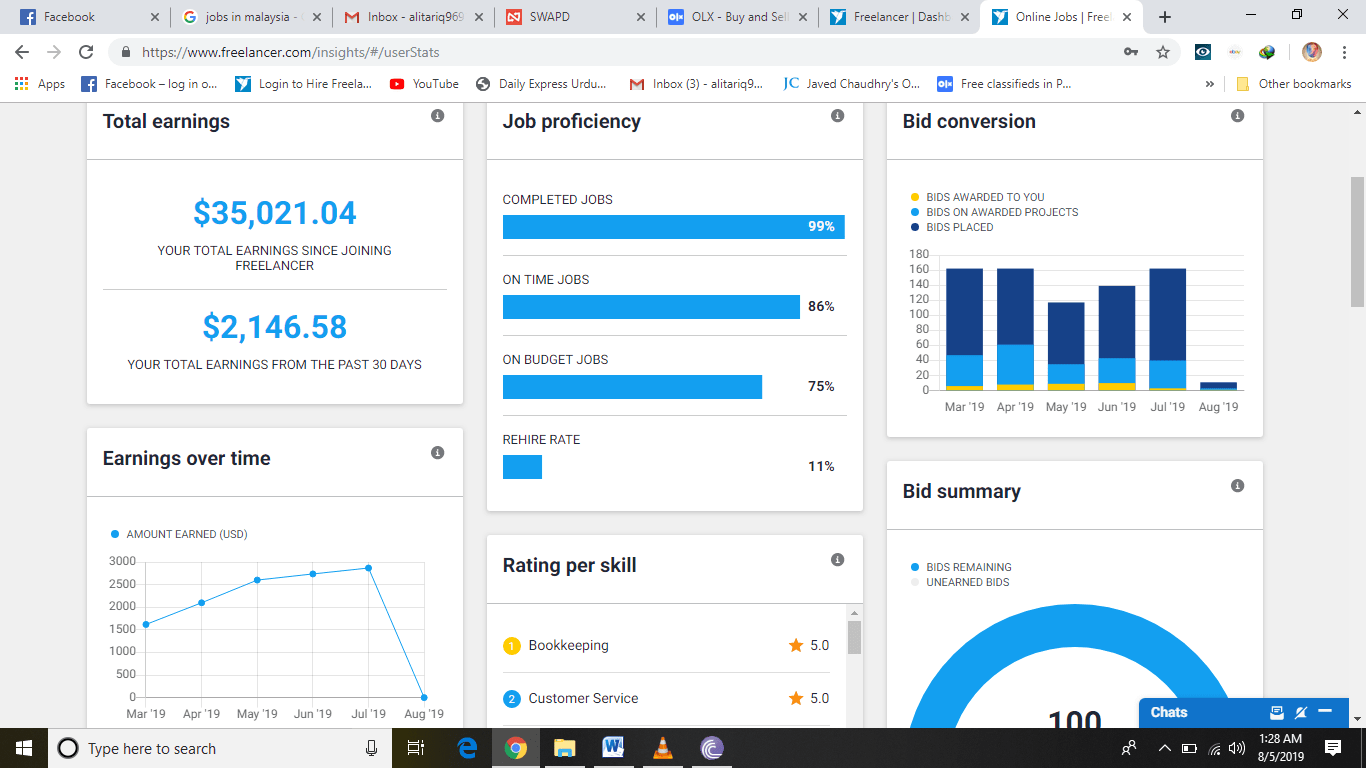Open new browser tab with plus

(1164, 17)
